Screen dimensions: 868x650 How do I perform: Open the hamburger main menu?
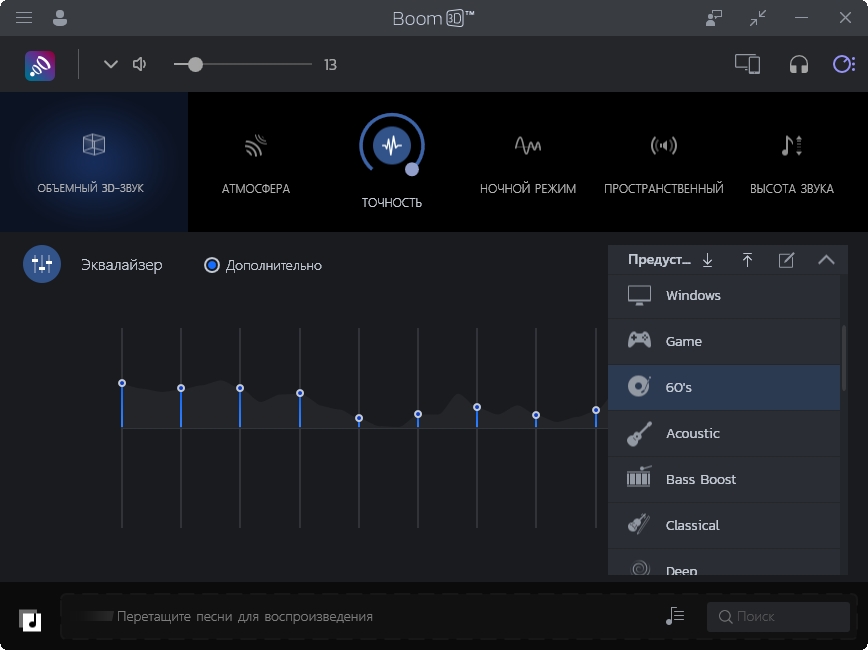click(x=24, y=18)
